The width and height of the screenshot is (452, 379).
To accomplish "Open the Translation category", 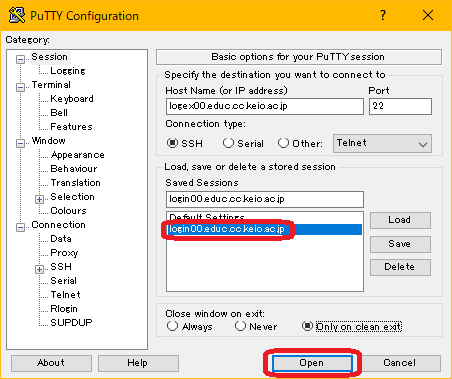I will pyautogui.click(x=75, y=183).
